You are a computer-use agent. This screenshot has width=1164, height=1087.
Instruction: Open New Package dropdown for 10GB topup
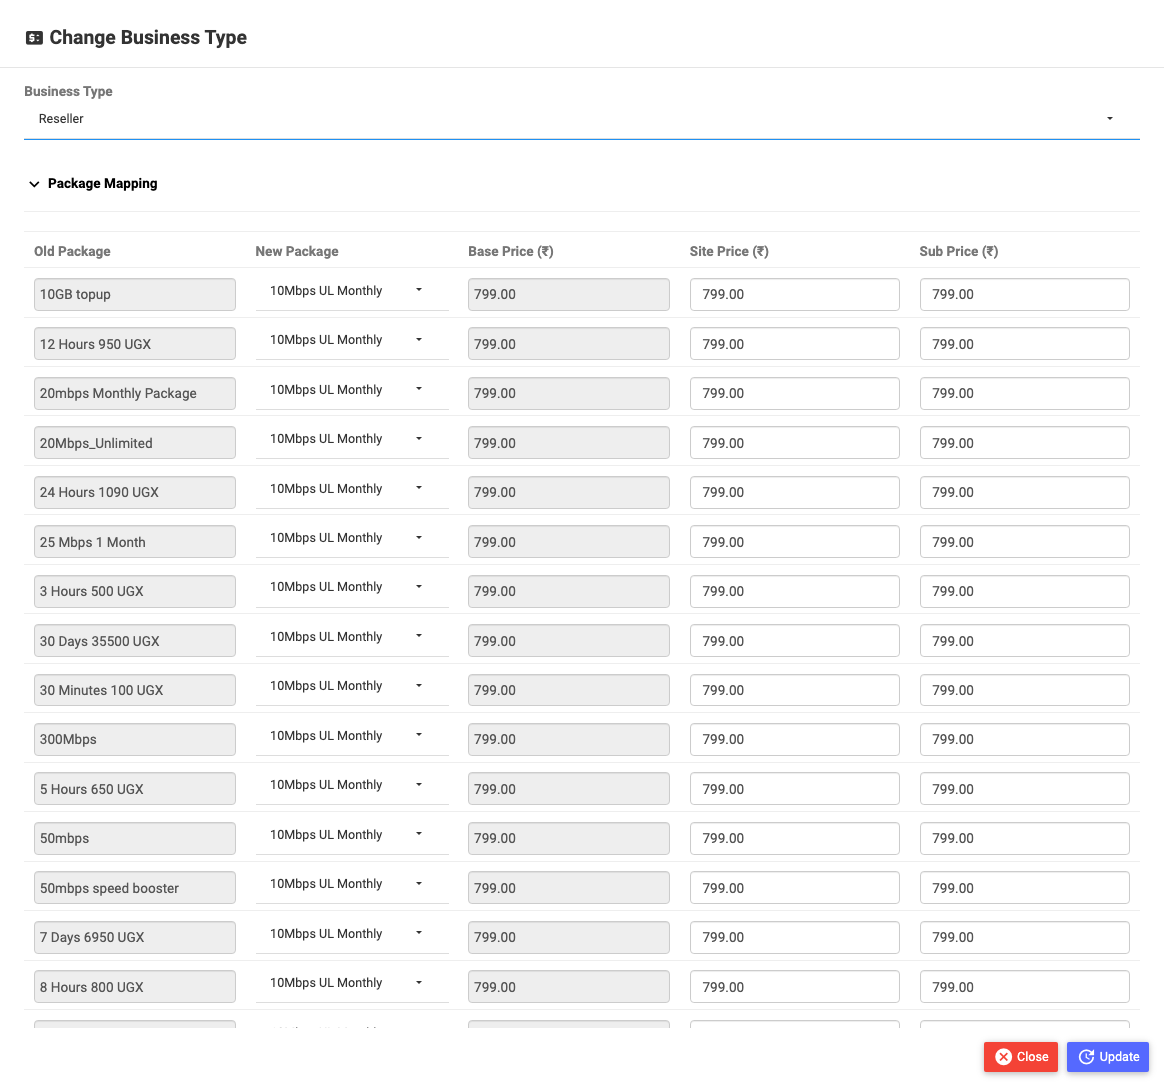[x=352, y=291]
